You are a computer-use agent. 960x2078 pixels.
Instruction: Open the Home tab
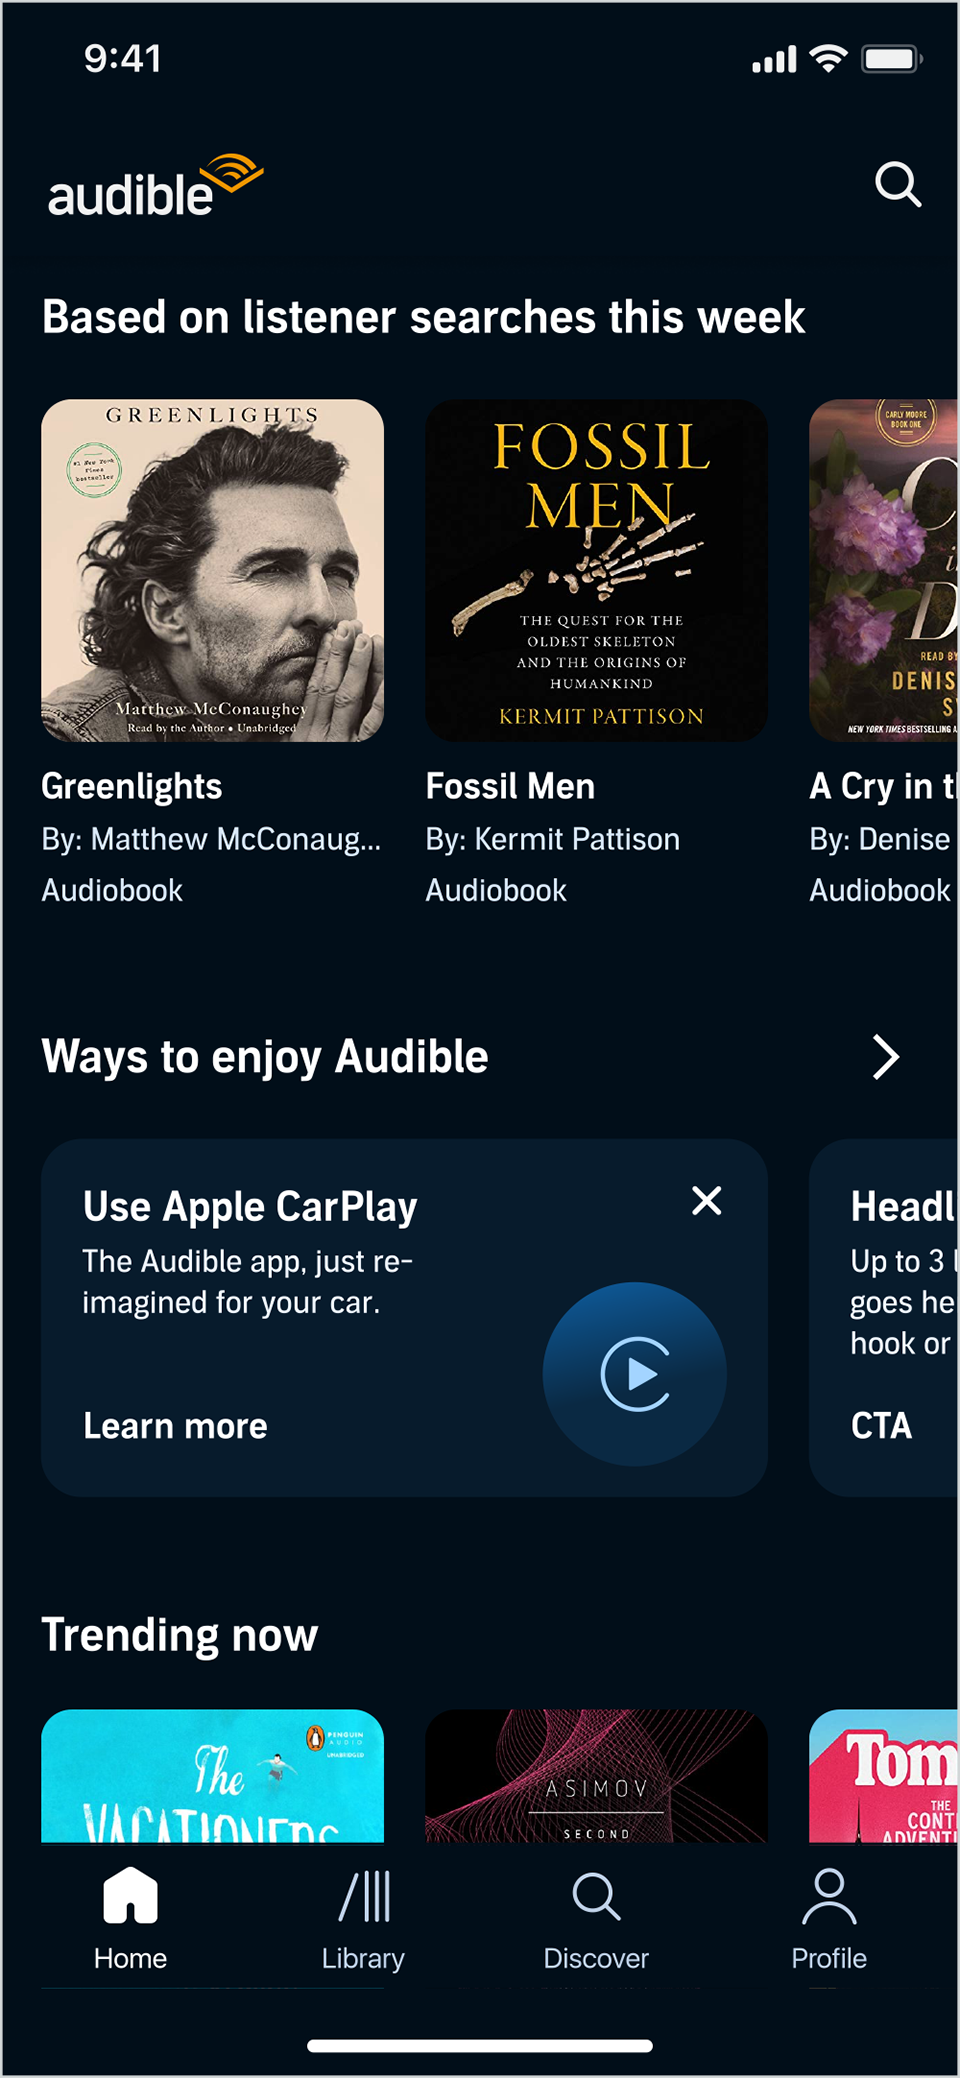click(130, 1919)
